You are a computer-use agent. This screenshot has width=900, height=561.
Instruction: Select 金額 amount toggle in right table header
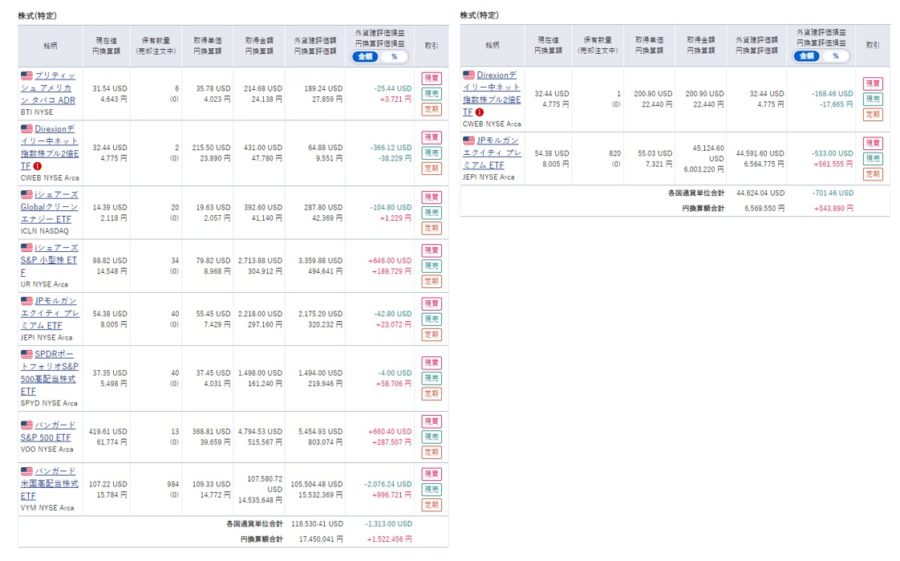[x=807, y=56]
